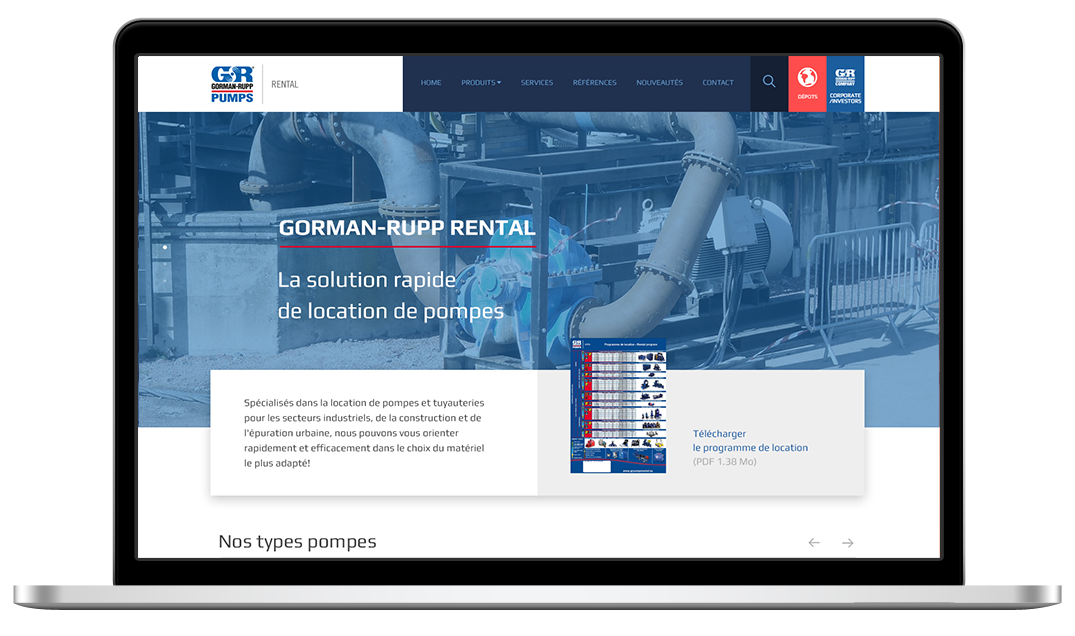
Task: Expand the Produits dropdown menu
Action: (x=481, y=83)
